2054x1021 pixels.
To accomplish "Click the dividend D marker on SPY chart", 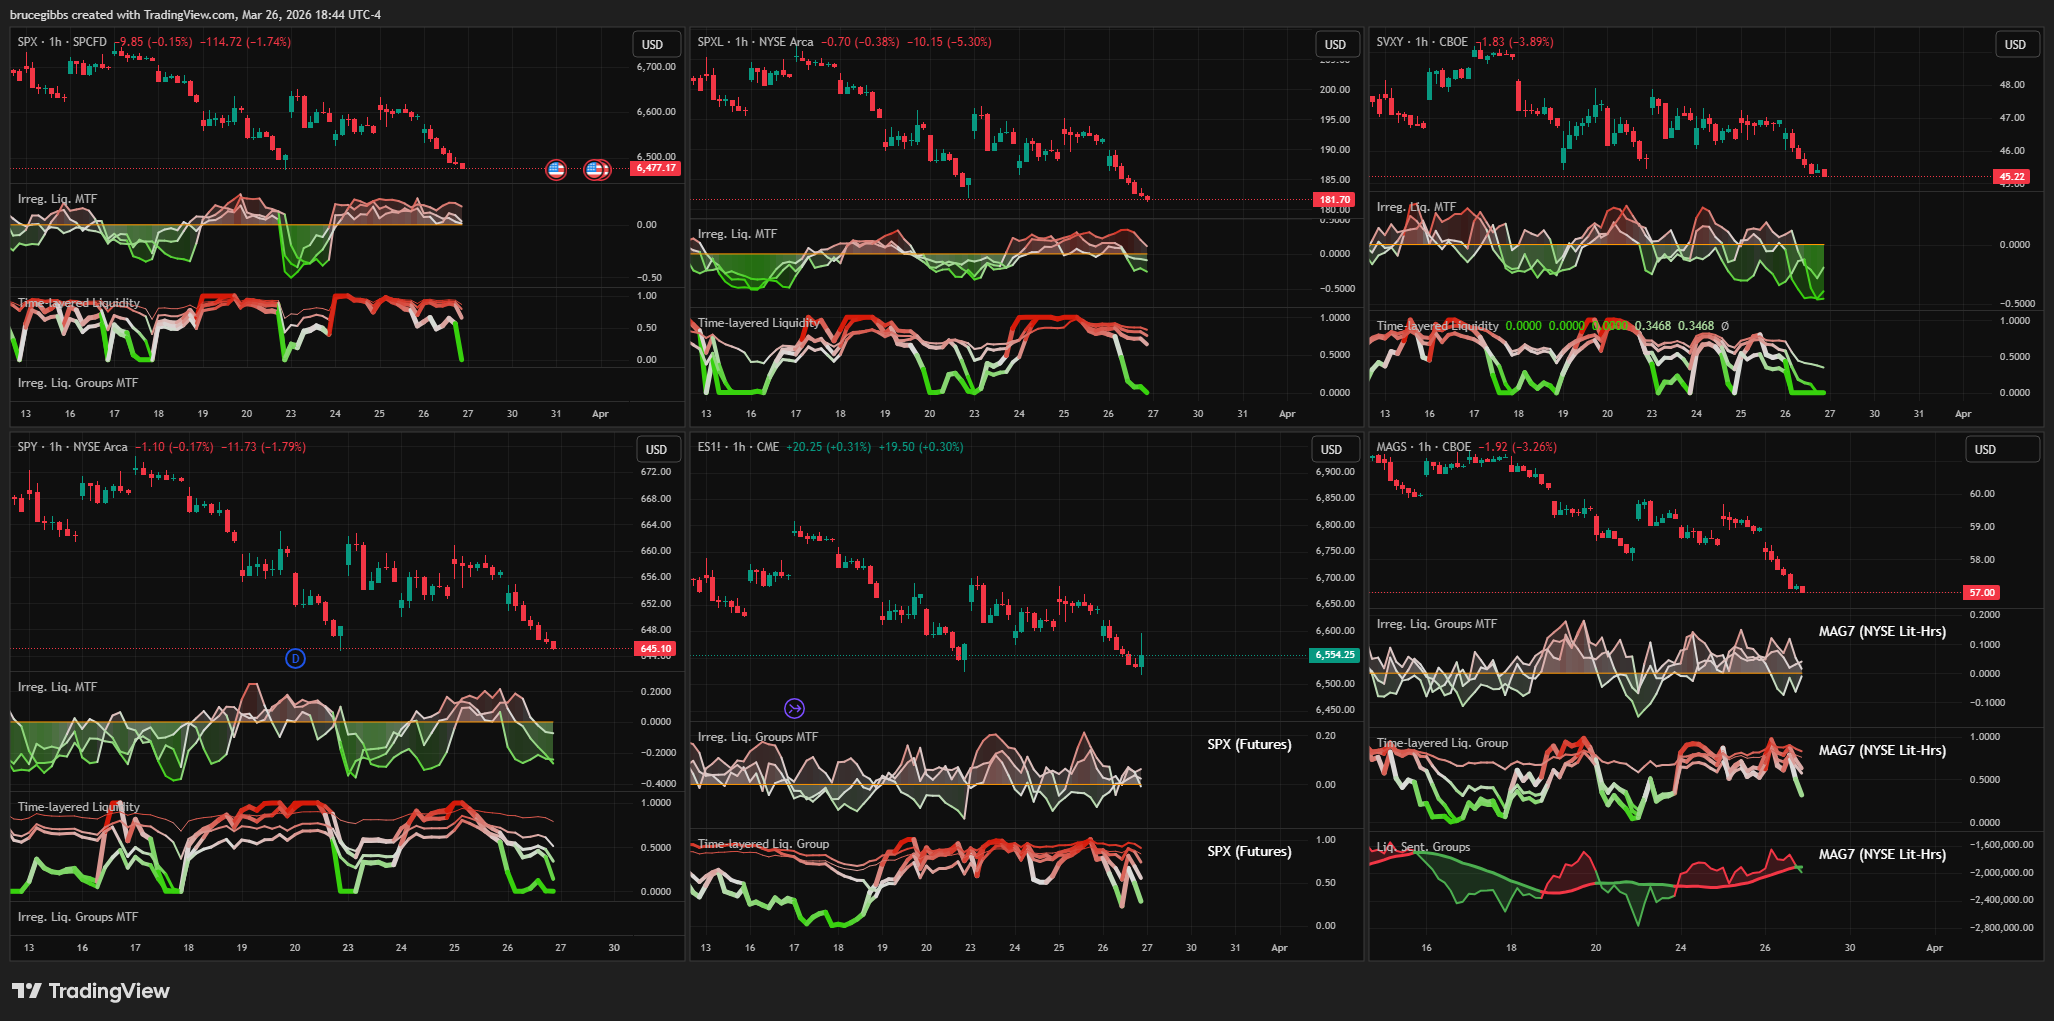I will 295,658.
